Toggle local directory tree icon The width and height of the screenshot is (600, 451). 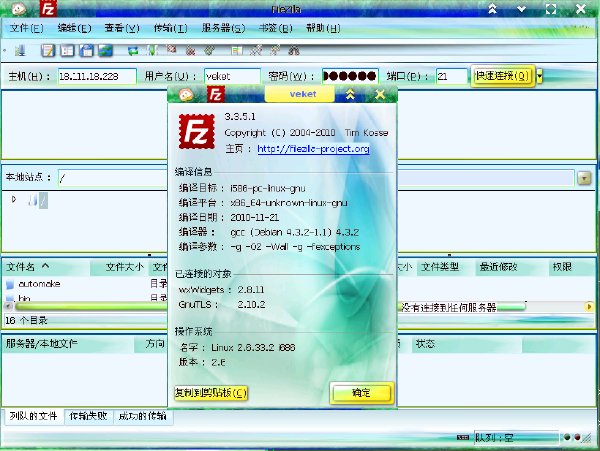click(x=67, y=50)
